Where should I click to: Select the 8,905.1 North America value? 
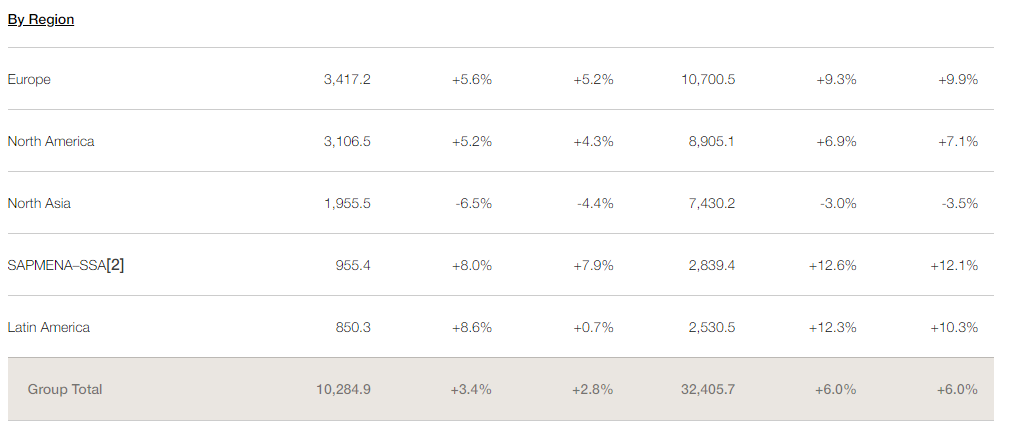[711, 141]
